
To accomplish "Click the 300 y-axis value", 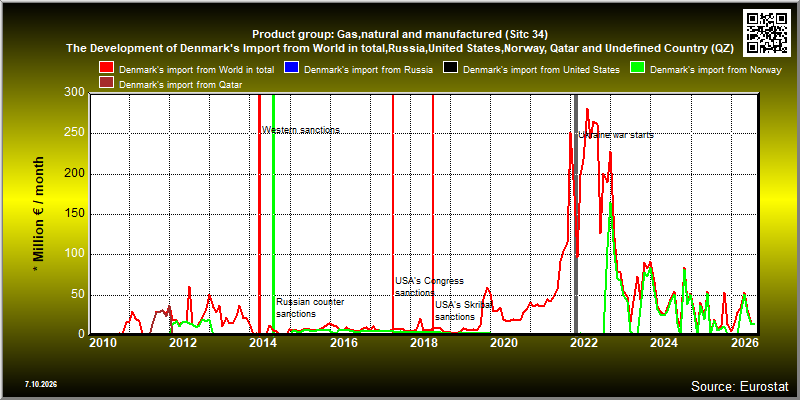I will tap(76, 94).
